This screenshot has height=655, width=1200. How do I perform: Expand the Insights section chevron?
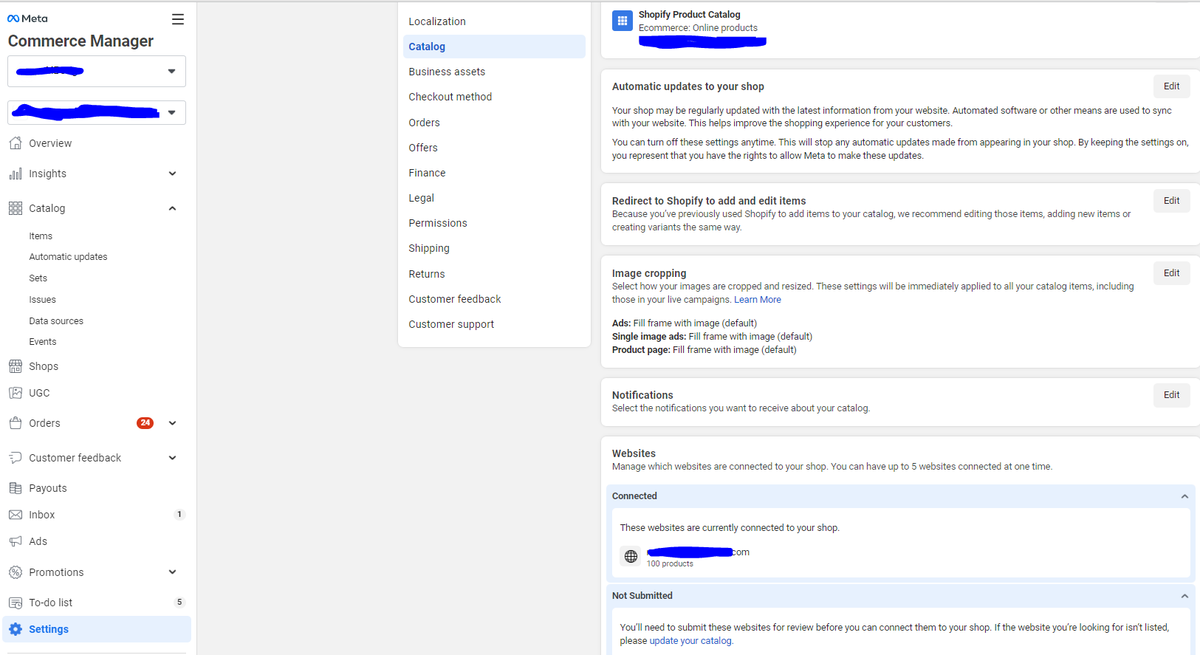pyautogui.click(x=172, y=174)
